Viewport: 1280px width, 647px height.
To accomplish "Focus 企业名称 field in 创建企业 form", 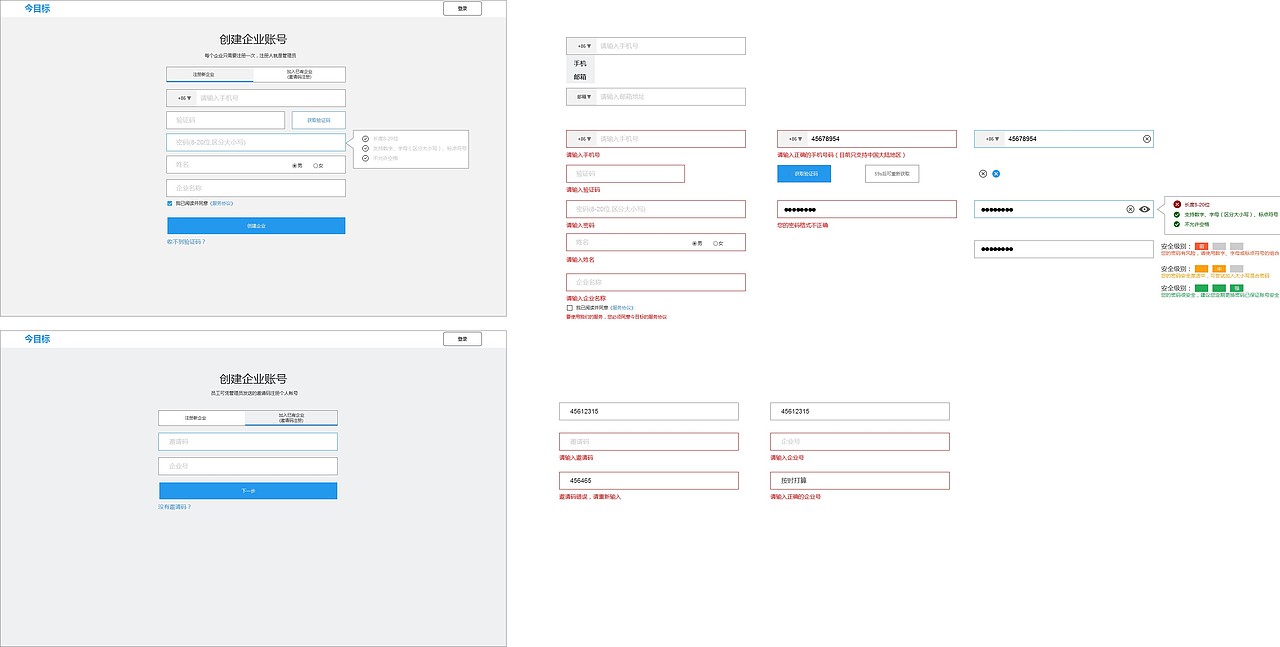I will [256, 188].
